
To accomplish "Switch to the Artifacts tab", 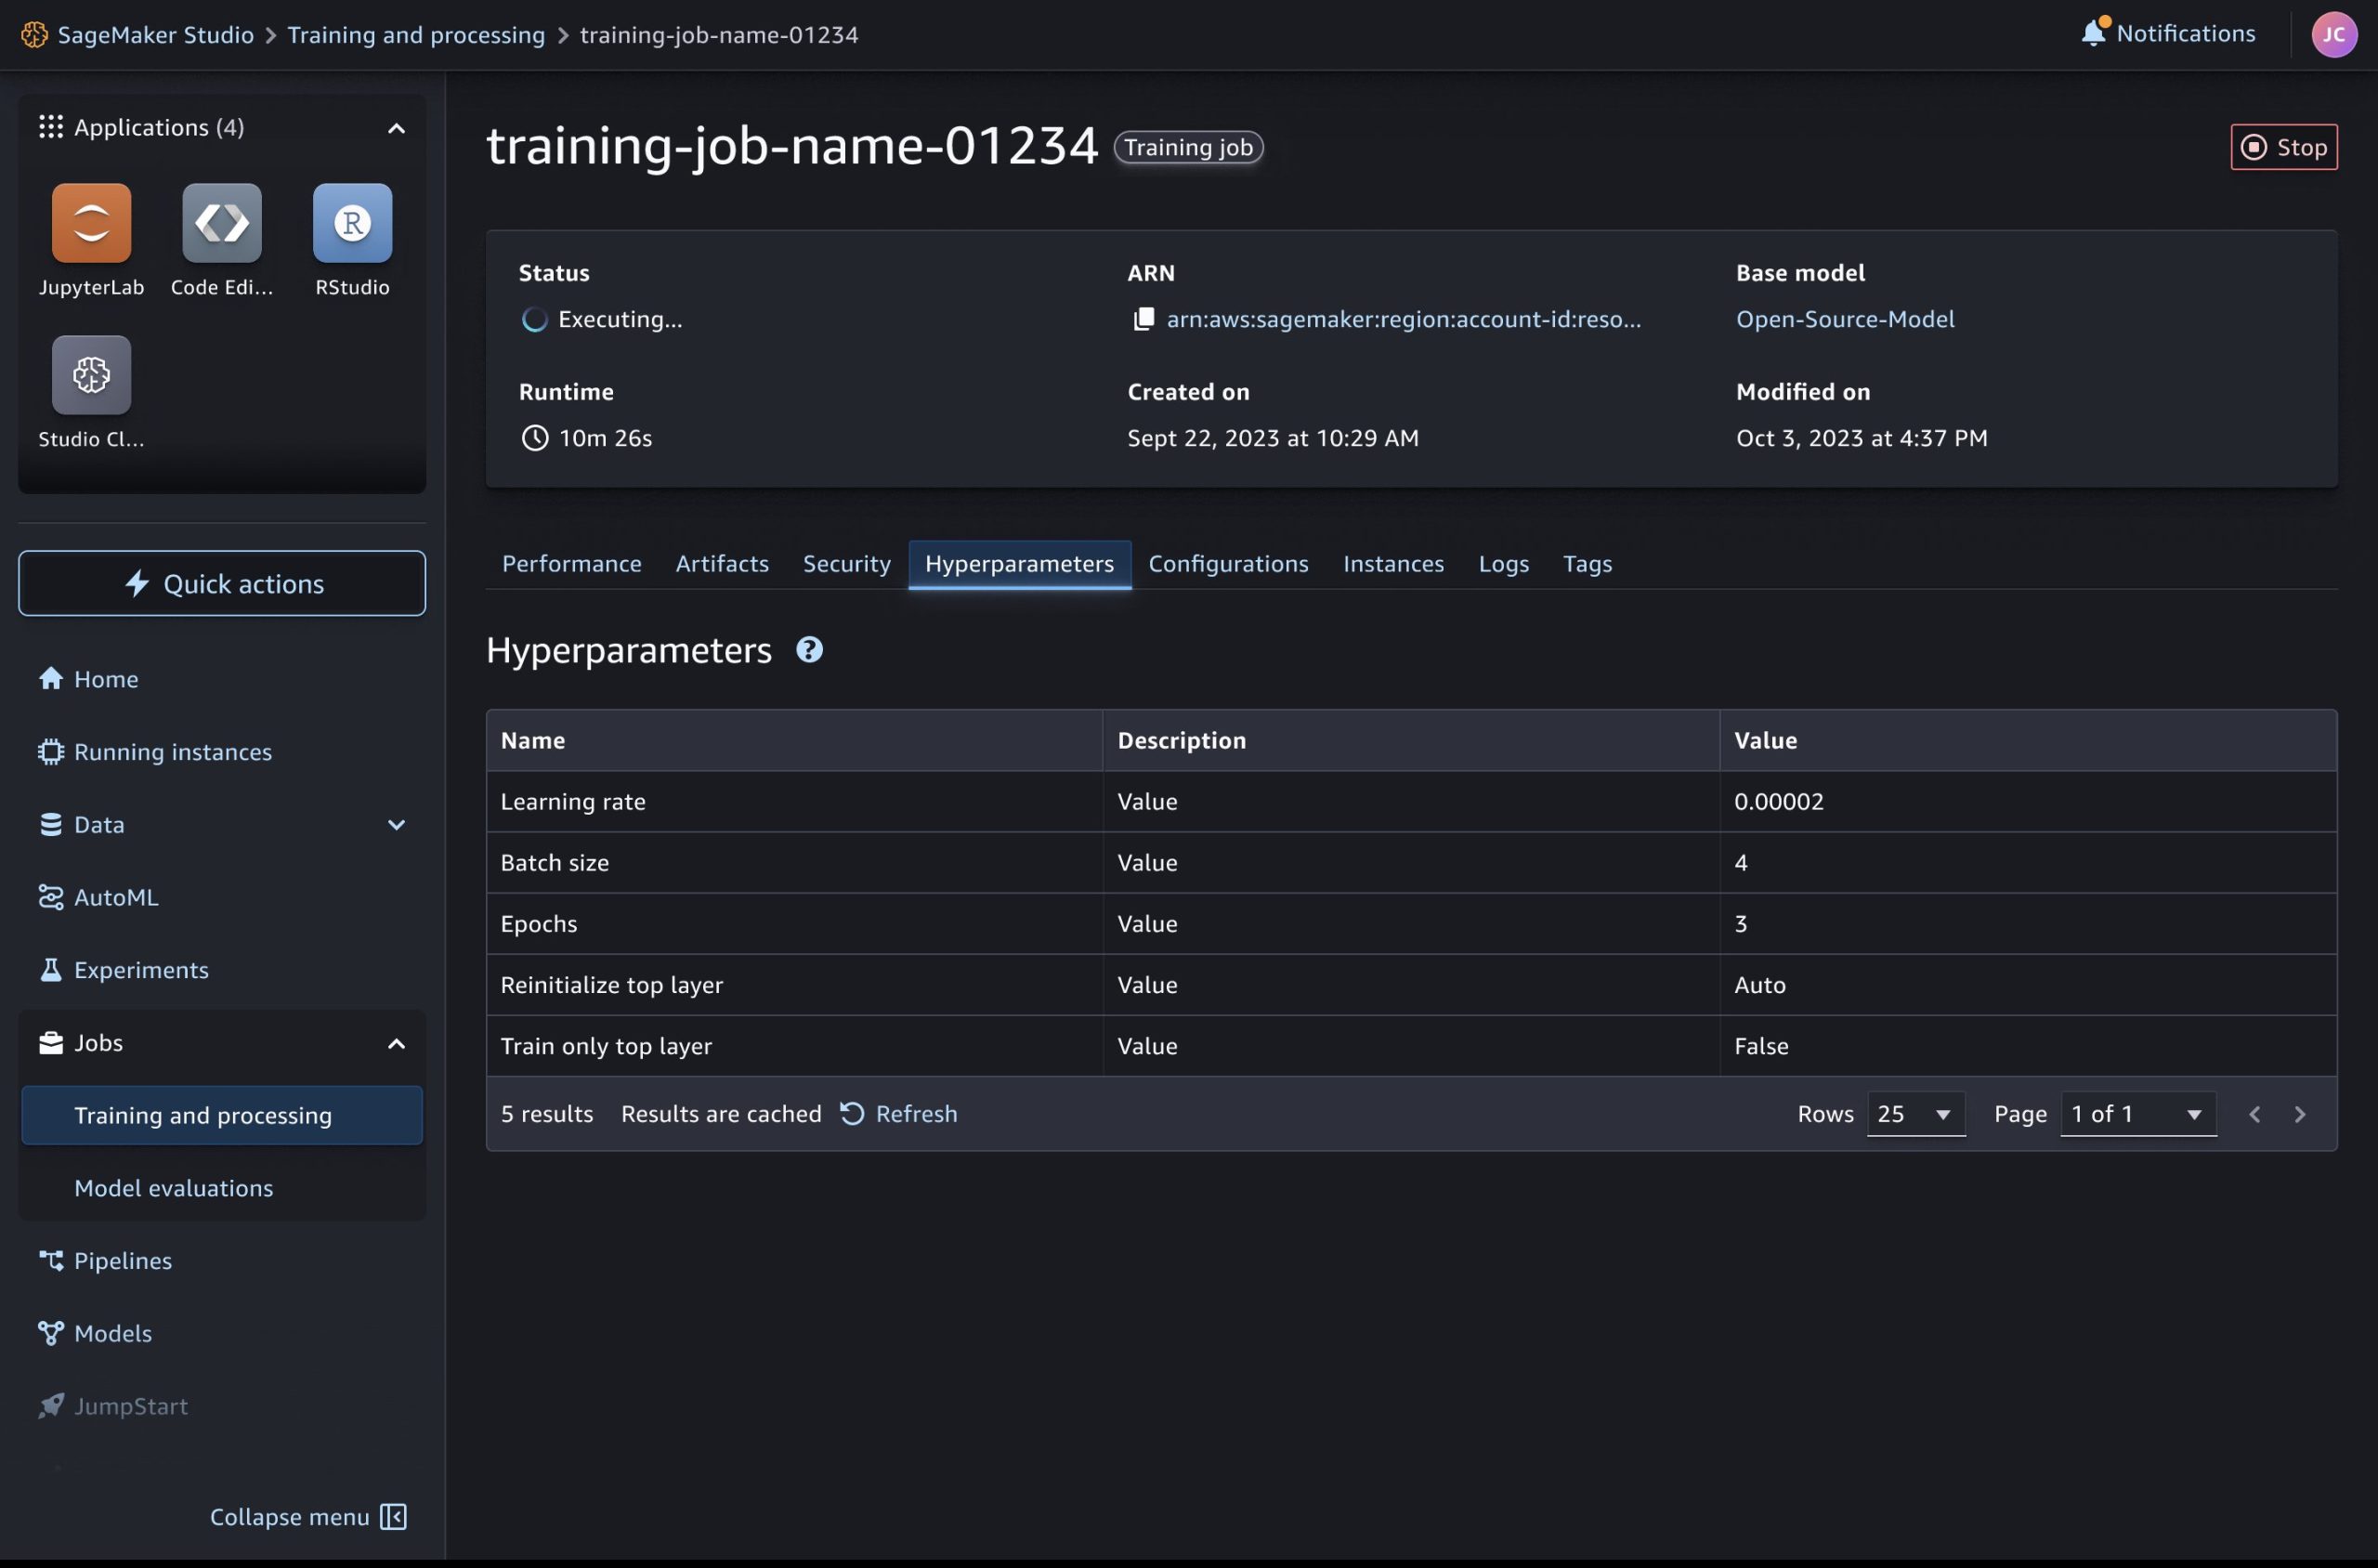I will point(722,564).
